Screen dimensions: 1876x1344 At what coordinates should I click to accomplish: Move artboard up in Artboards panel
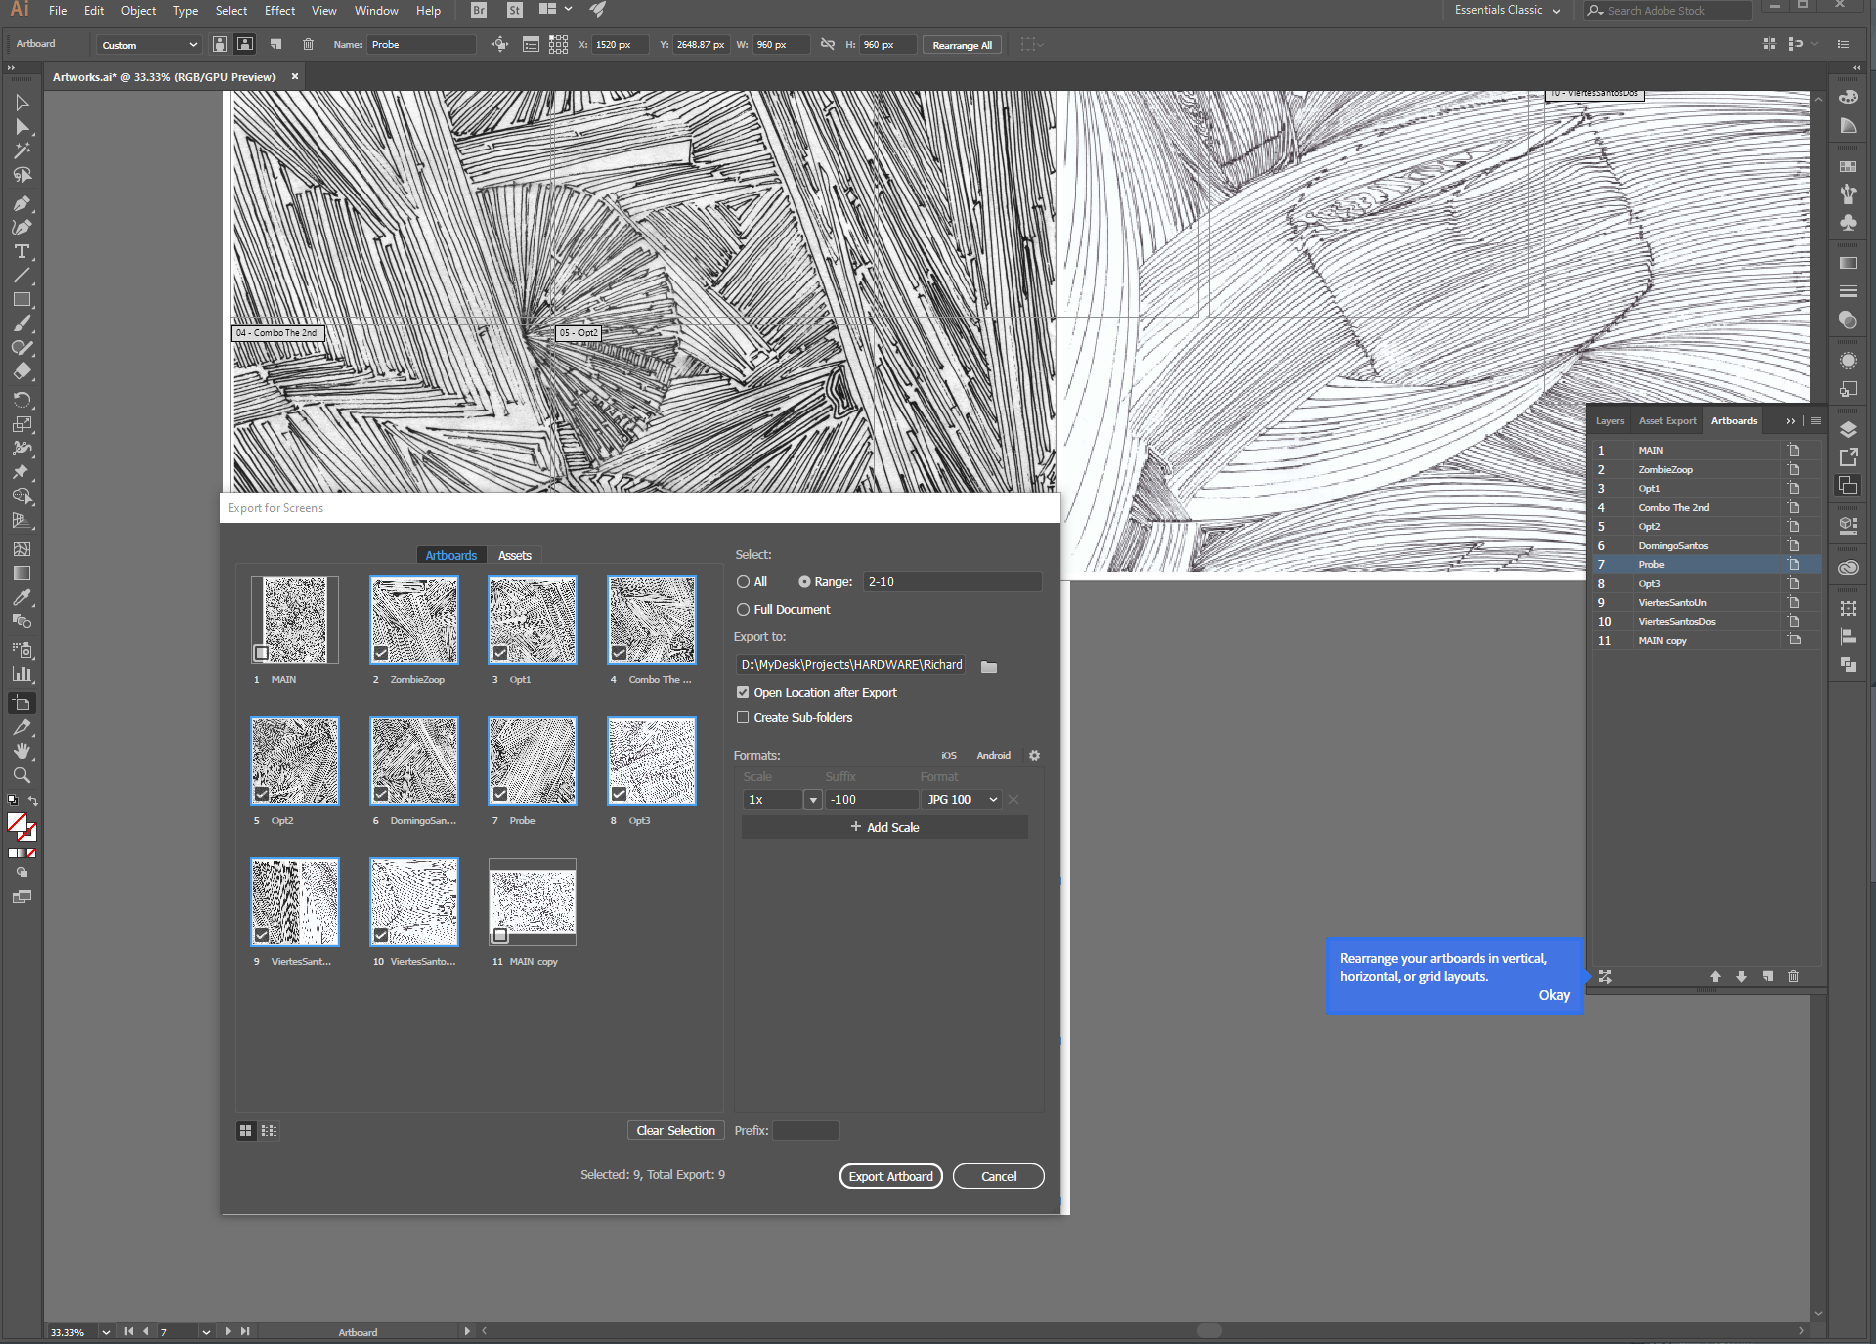pyautogui.click(x=1715, y=976)
